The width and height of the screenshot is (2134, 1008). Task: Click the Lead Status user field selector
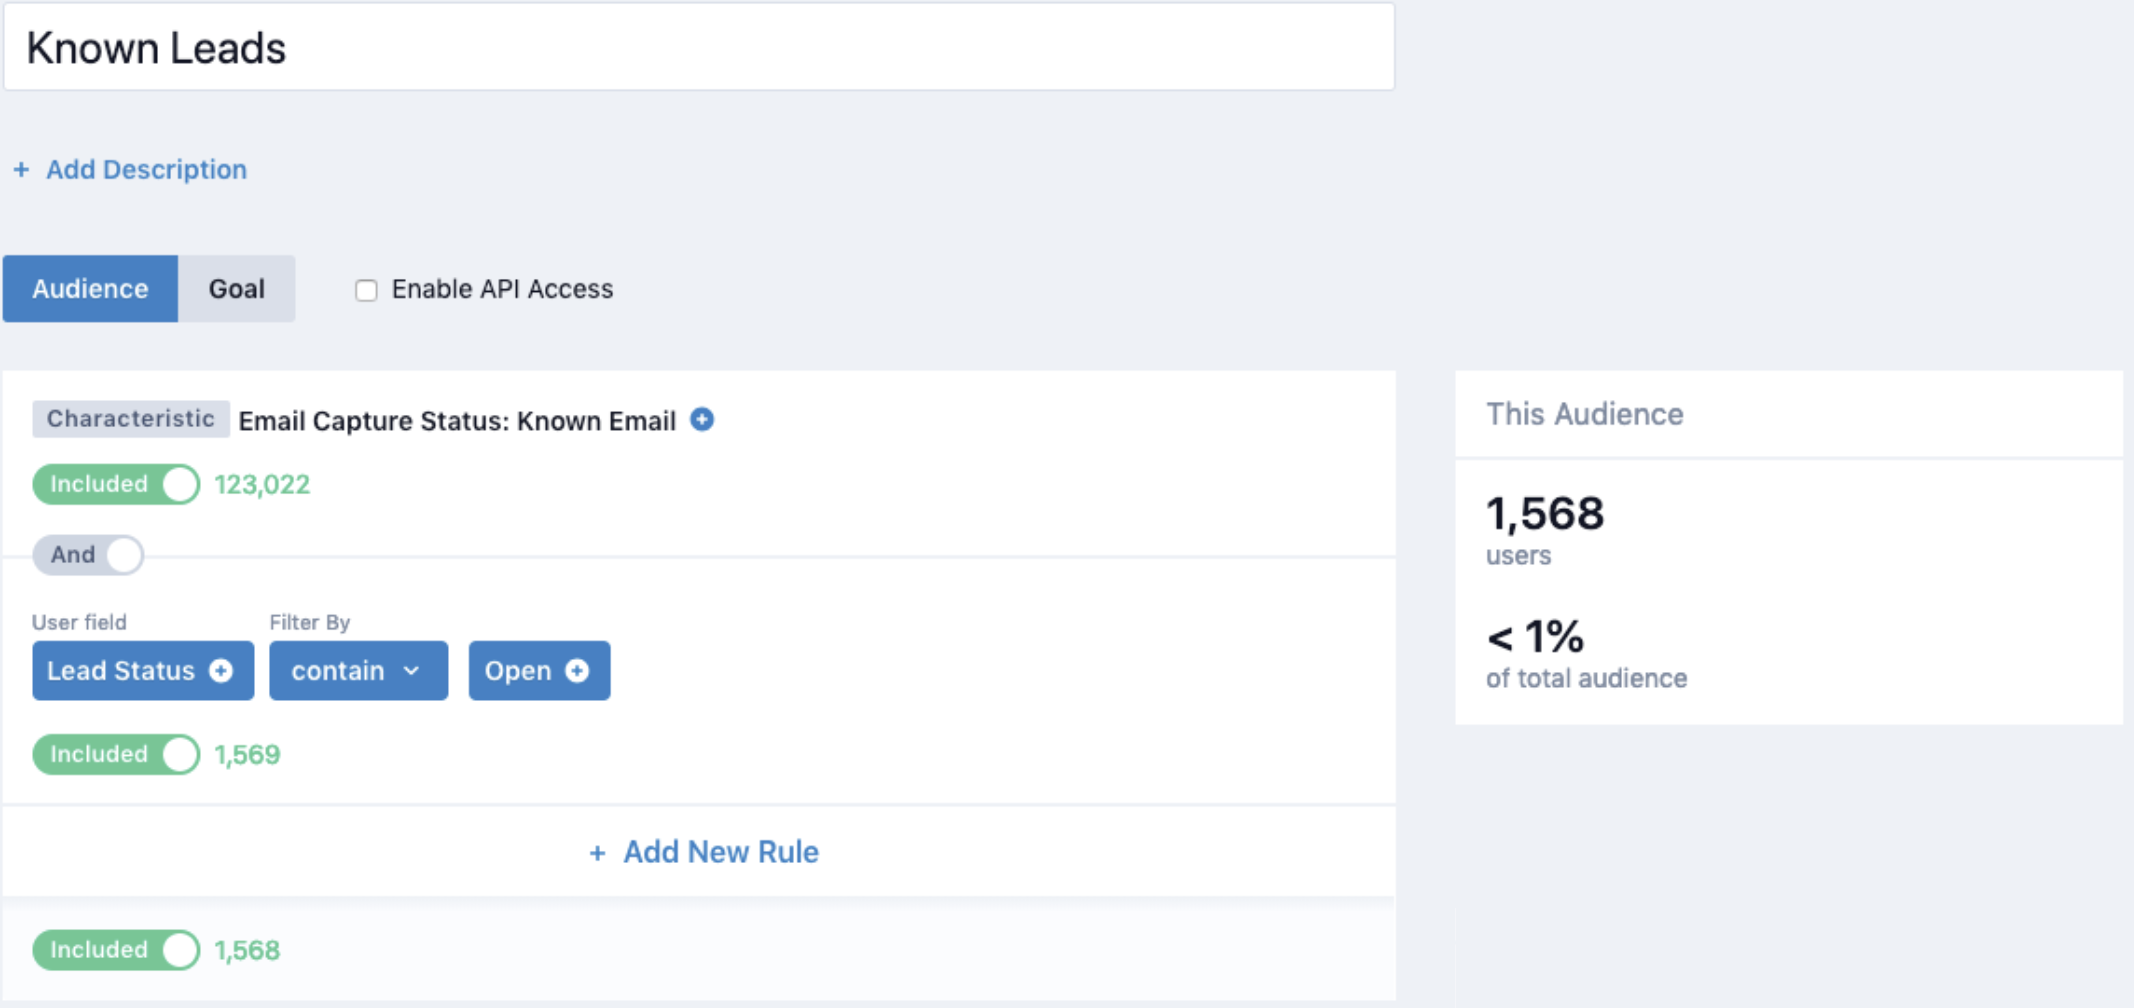[x=122, y=671]
